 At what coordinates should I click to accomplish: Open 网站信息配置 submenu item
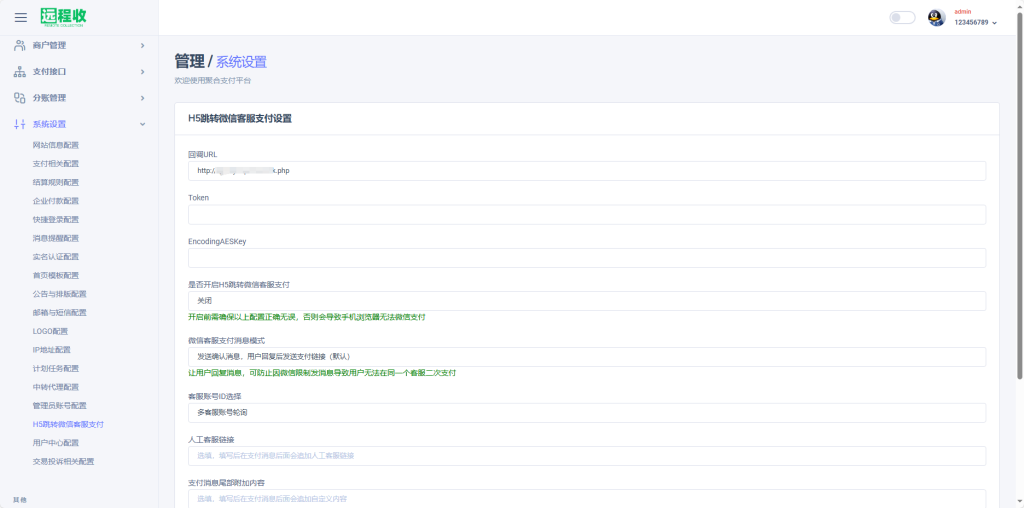pyautogui.click(x=56, y=145)
